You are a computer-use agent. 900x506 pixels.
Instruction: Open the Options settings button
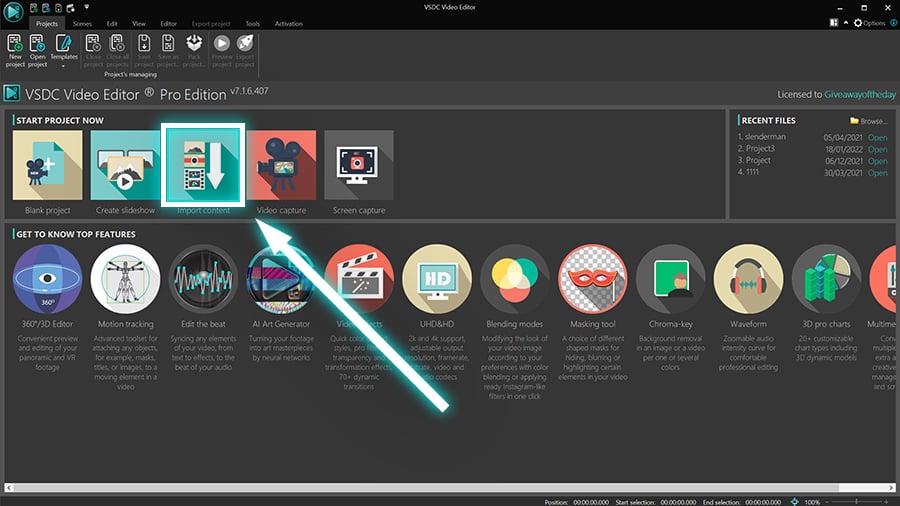pos(869,23)
